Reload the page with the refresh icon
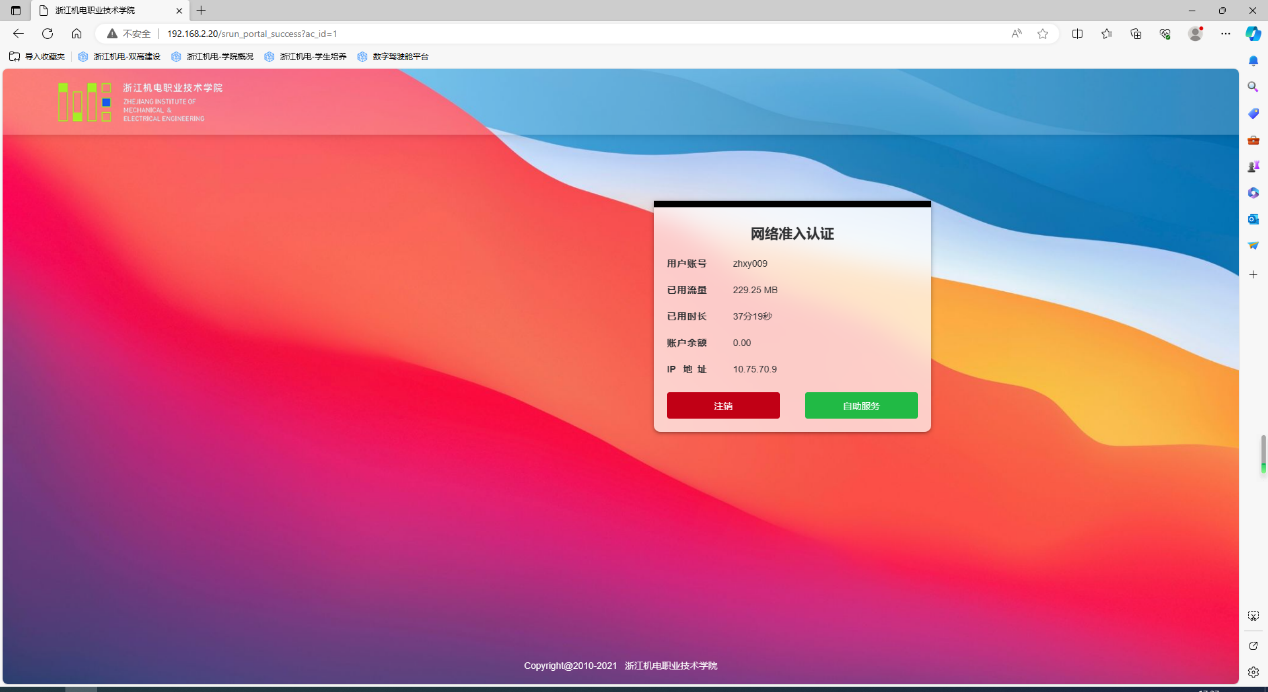This screenshot has height=692, width=1268. [47, 33]
